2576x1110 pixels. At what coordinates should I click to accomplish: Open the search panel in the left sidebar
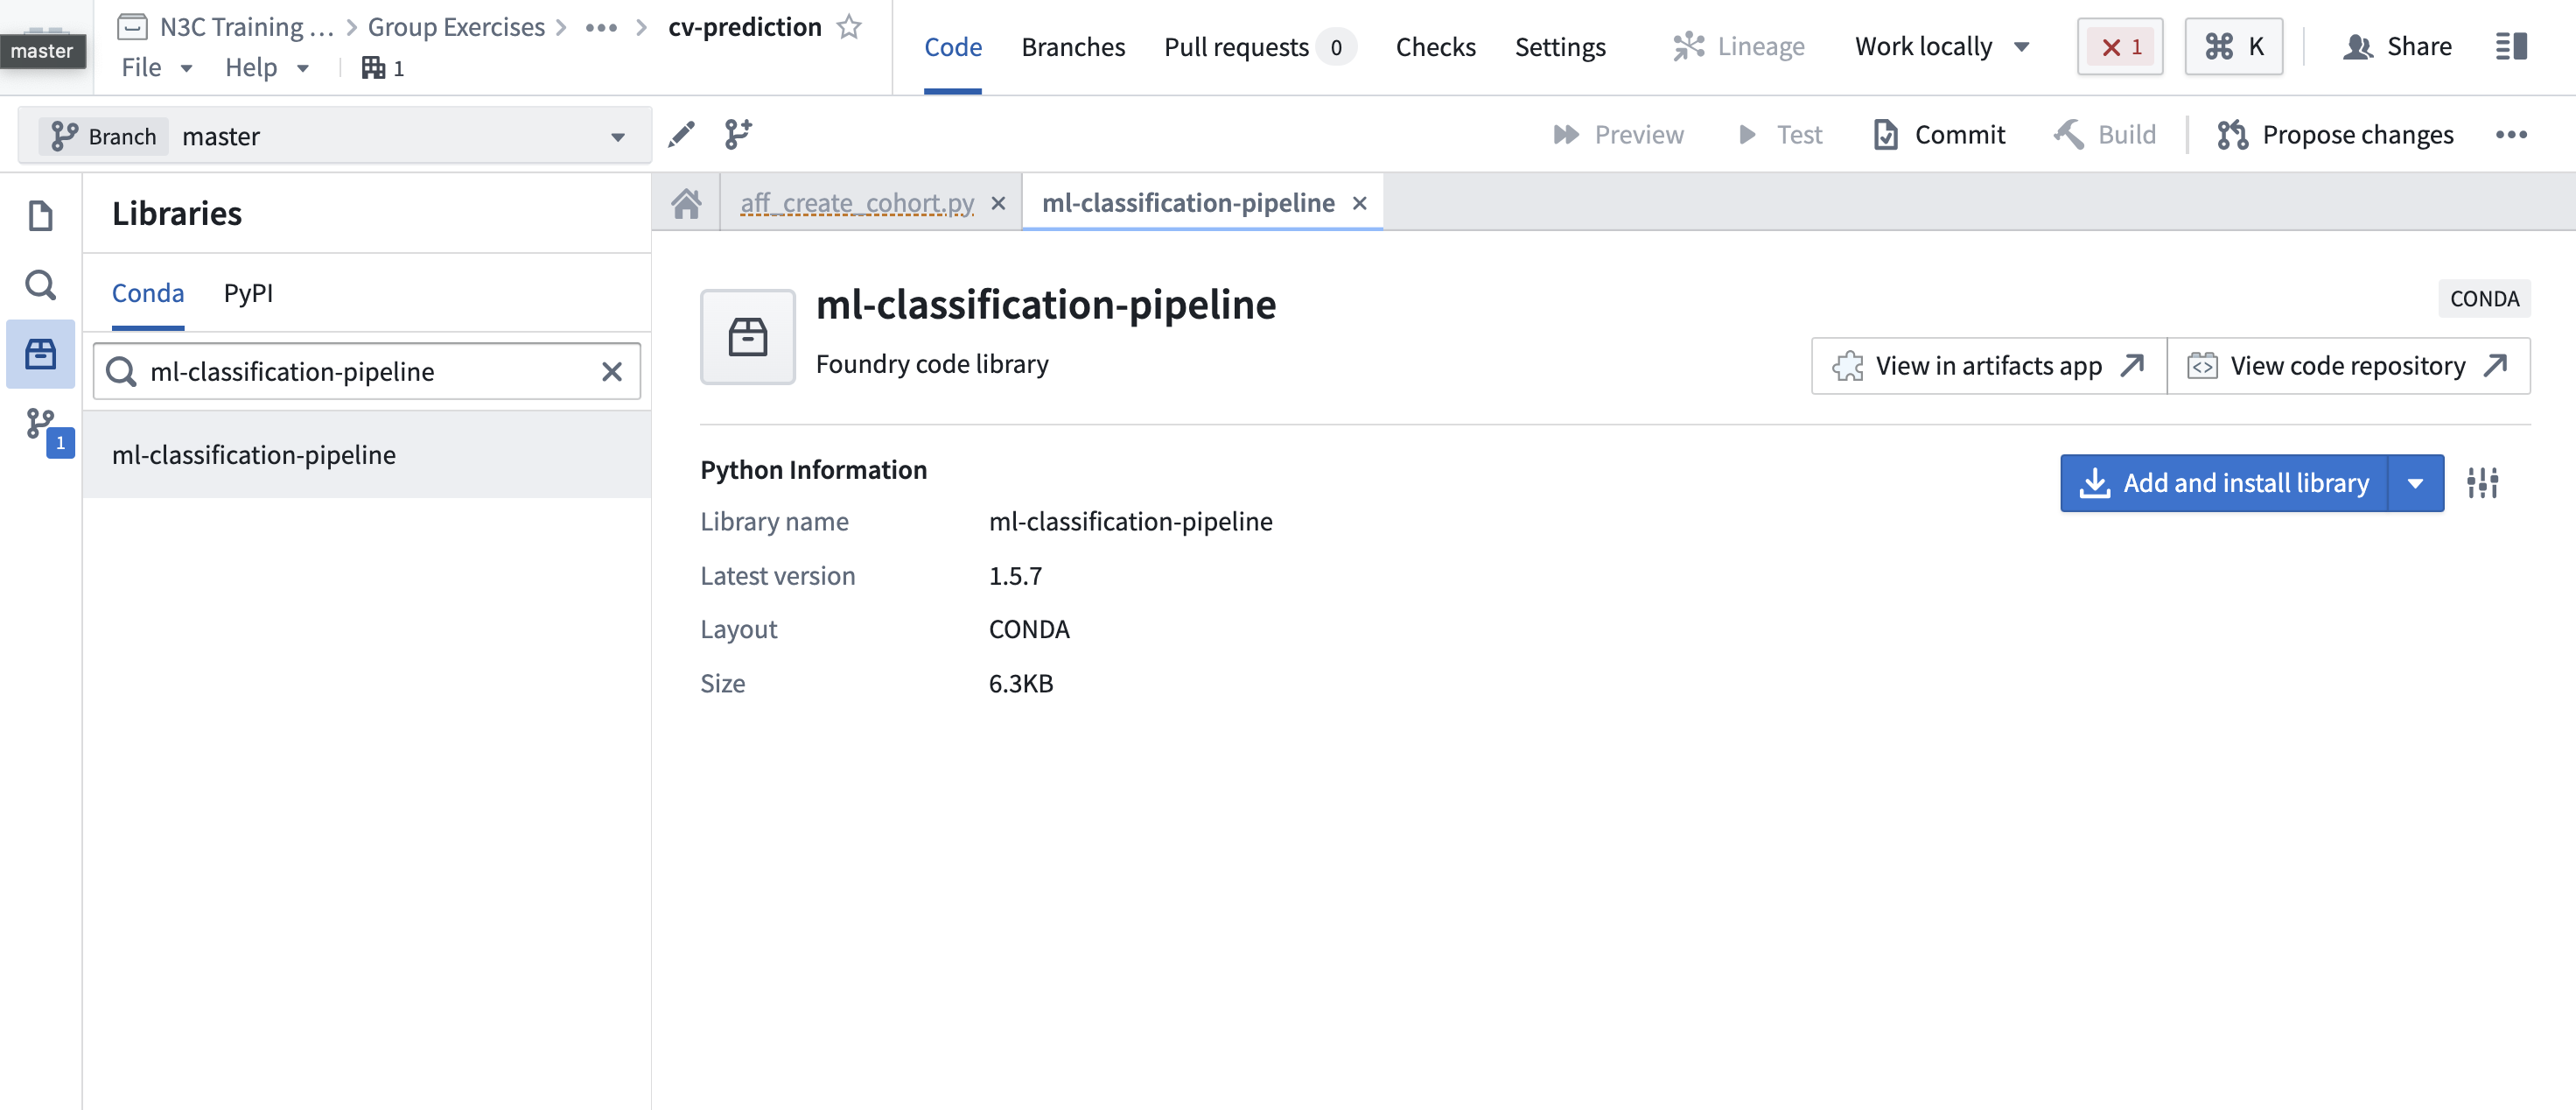click(x=39, y=285)
